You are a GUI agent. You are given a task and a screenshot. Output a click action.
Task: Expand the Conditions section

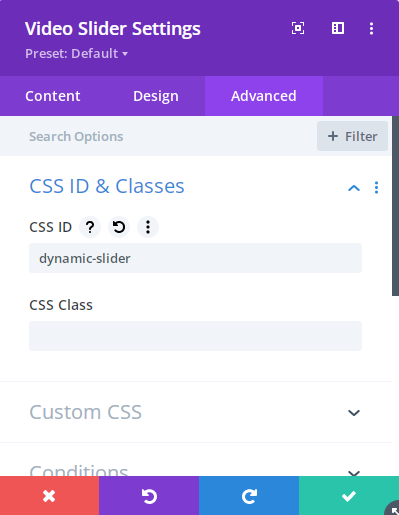354,473
